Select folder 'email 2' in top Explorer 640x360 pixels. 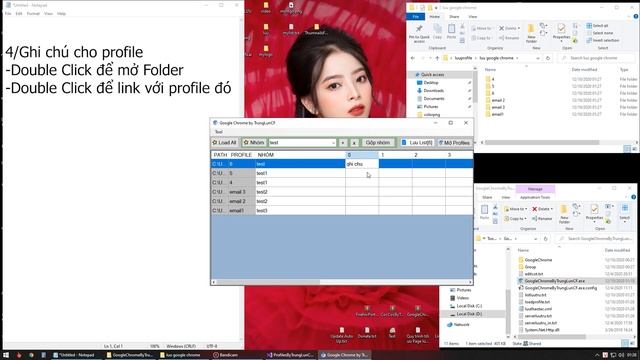point(498,100)
